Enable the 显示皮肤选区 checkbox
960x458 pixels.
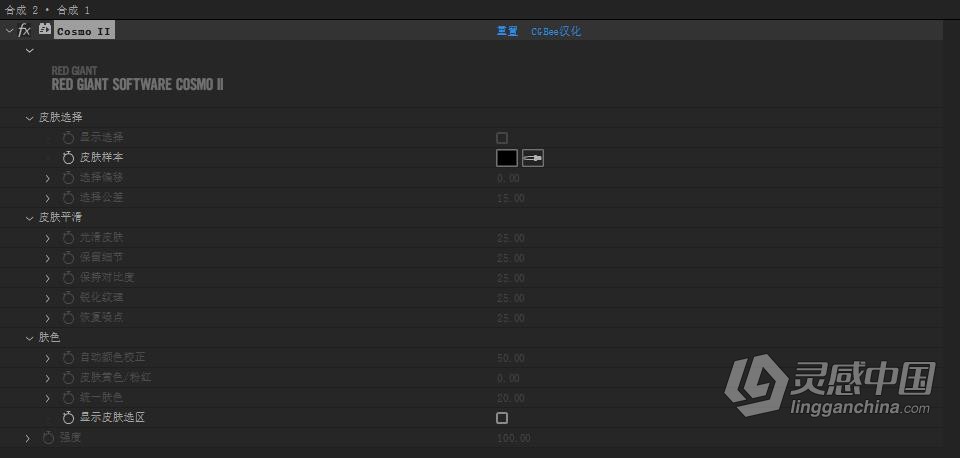(502, 418)
